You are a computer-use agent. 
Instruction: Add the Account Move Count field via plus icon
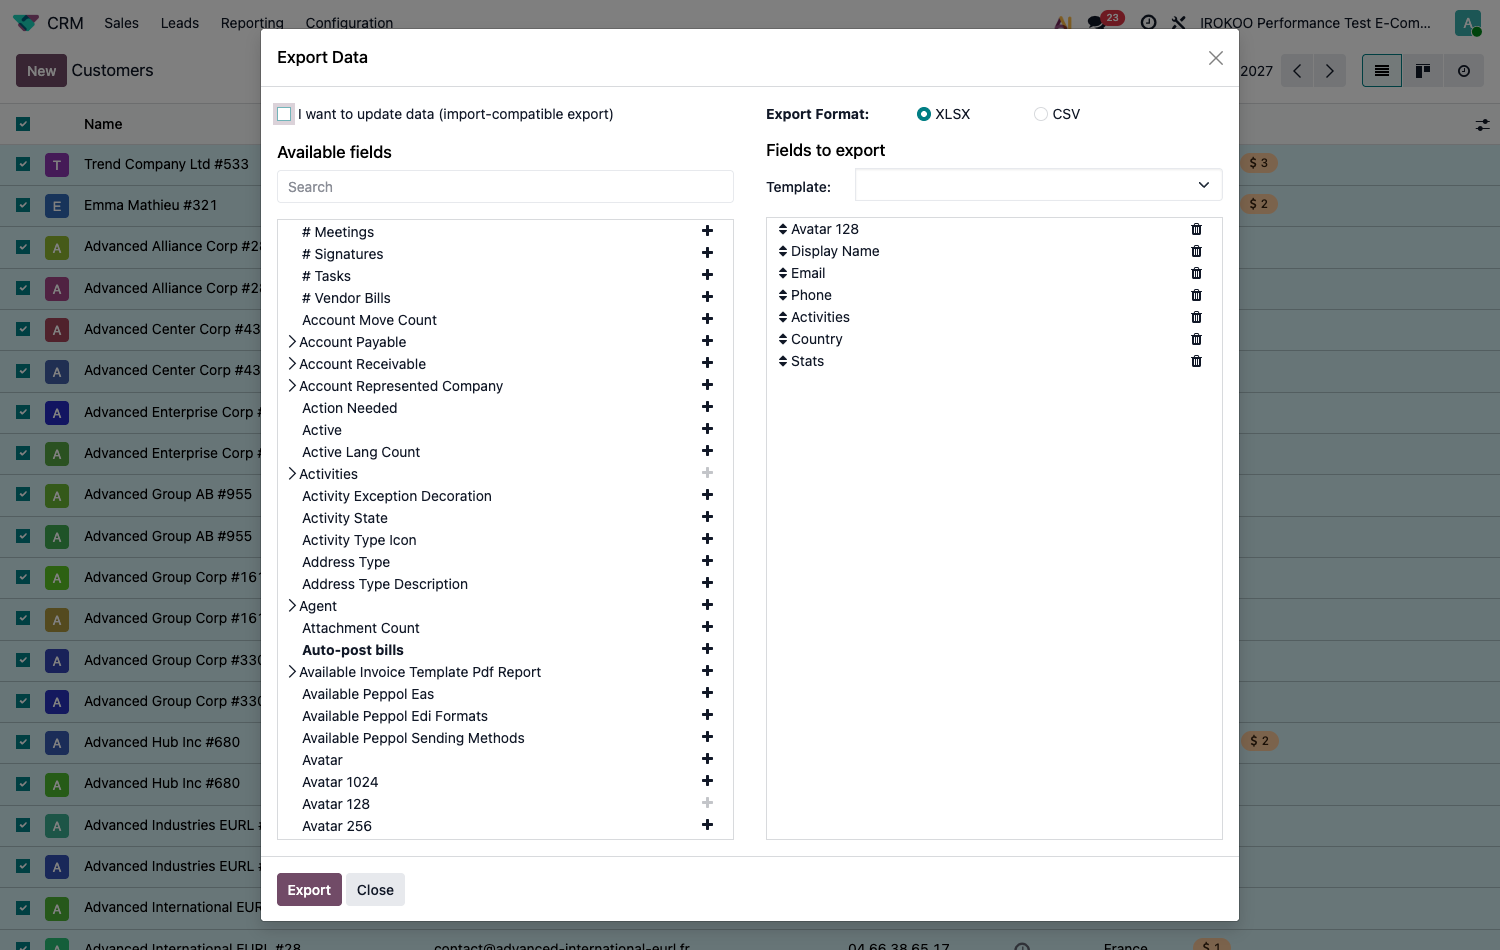coord(707,319)
